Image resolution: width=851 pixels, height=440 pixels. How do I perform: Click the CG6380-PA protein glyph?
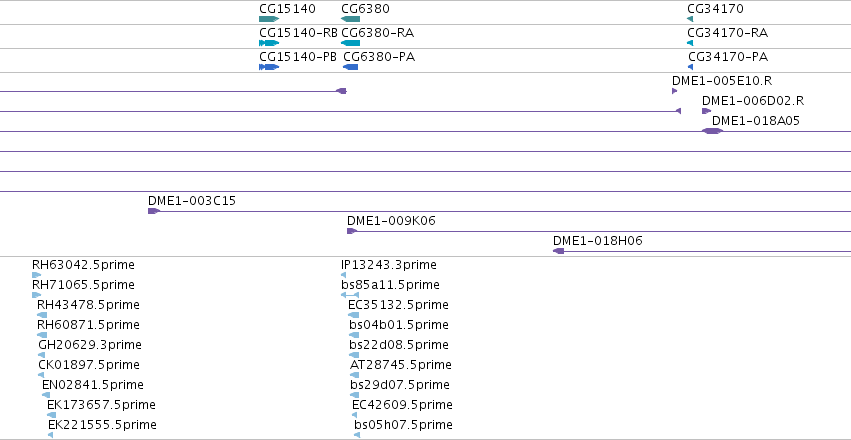coord(351,67)
